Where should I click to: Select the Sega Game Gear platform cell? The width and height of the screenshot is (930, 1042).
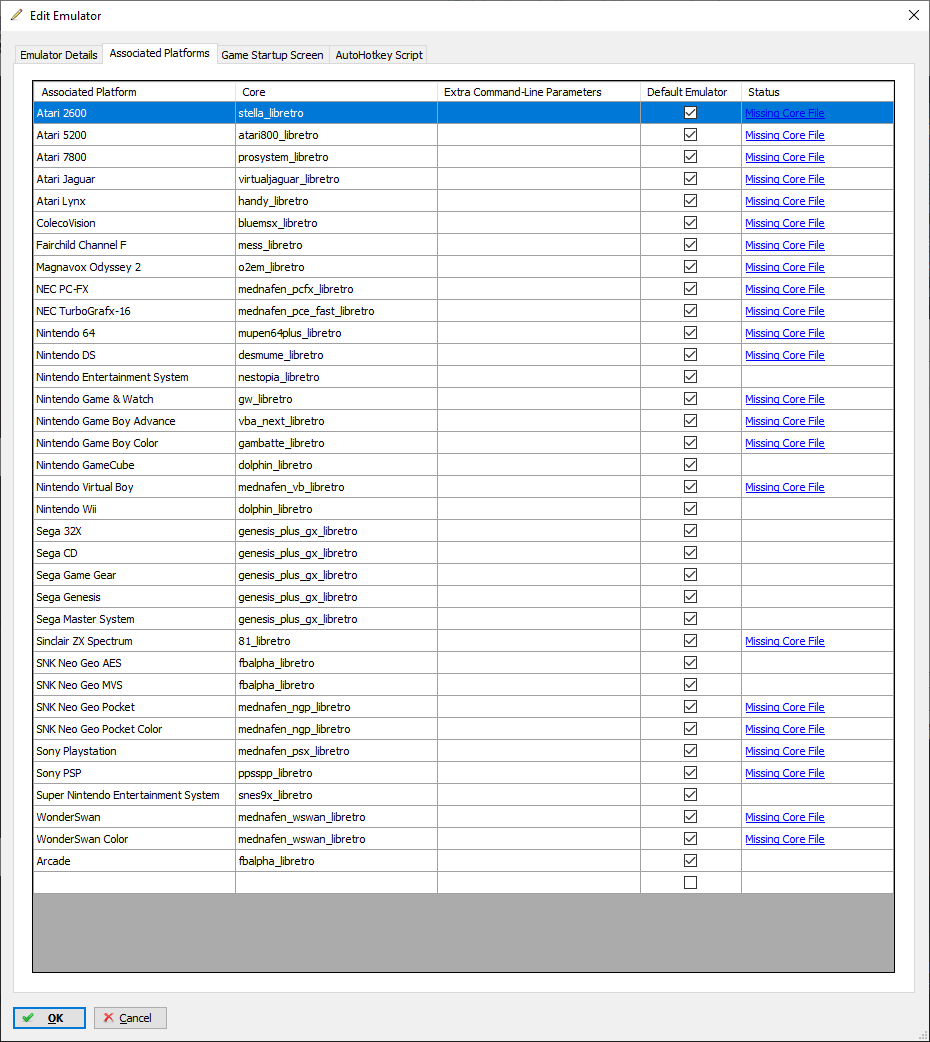point(134,575)
